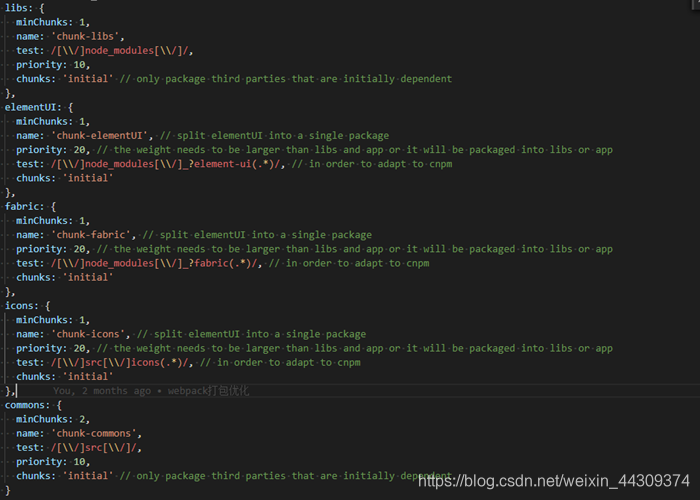Click the minChunks line in the icons block

tap(53, 320)
